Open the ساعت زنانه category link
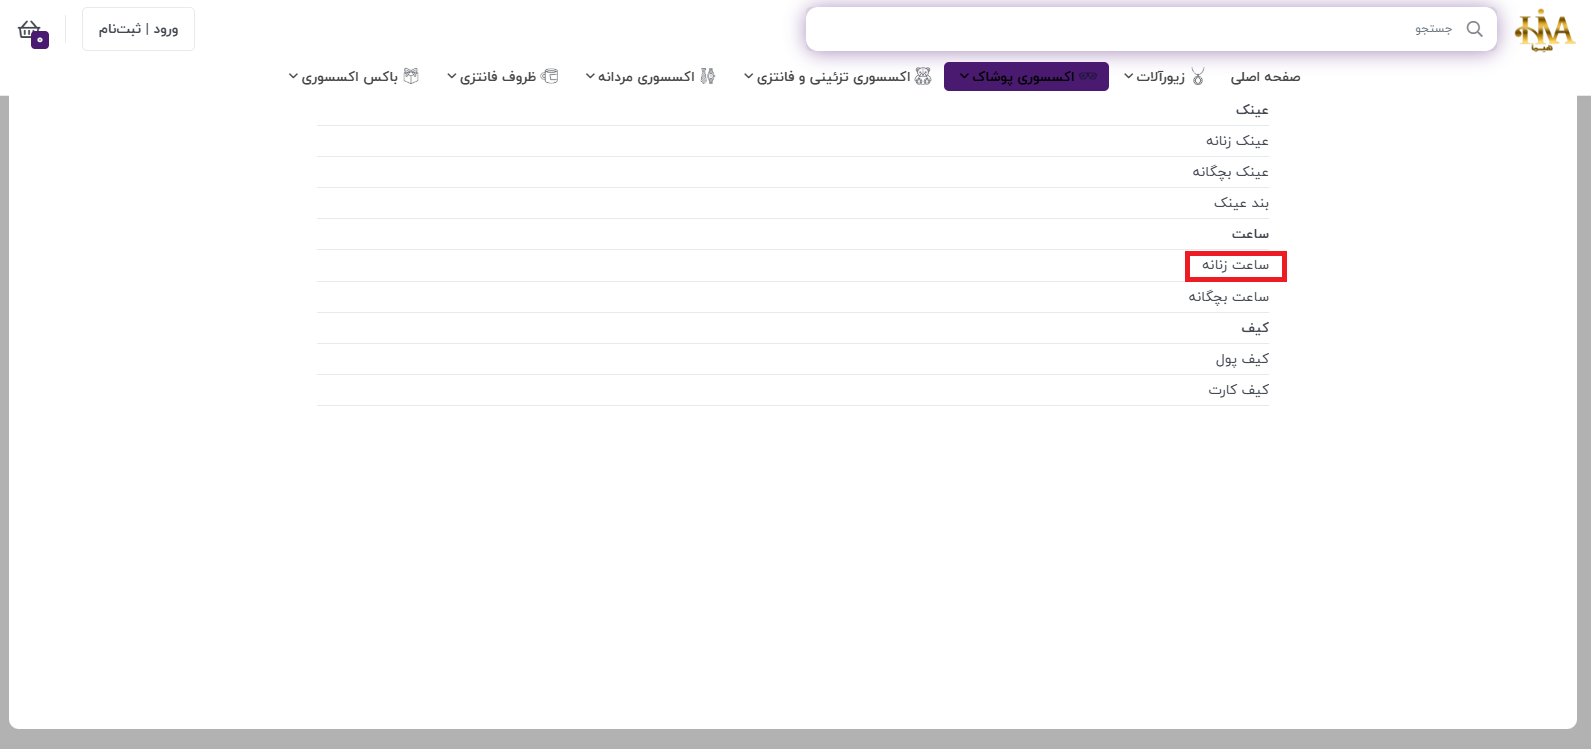 [x=1235, y=265]
